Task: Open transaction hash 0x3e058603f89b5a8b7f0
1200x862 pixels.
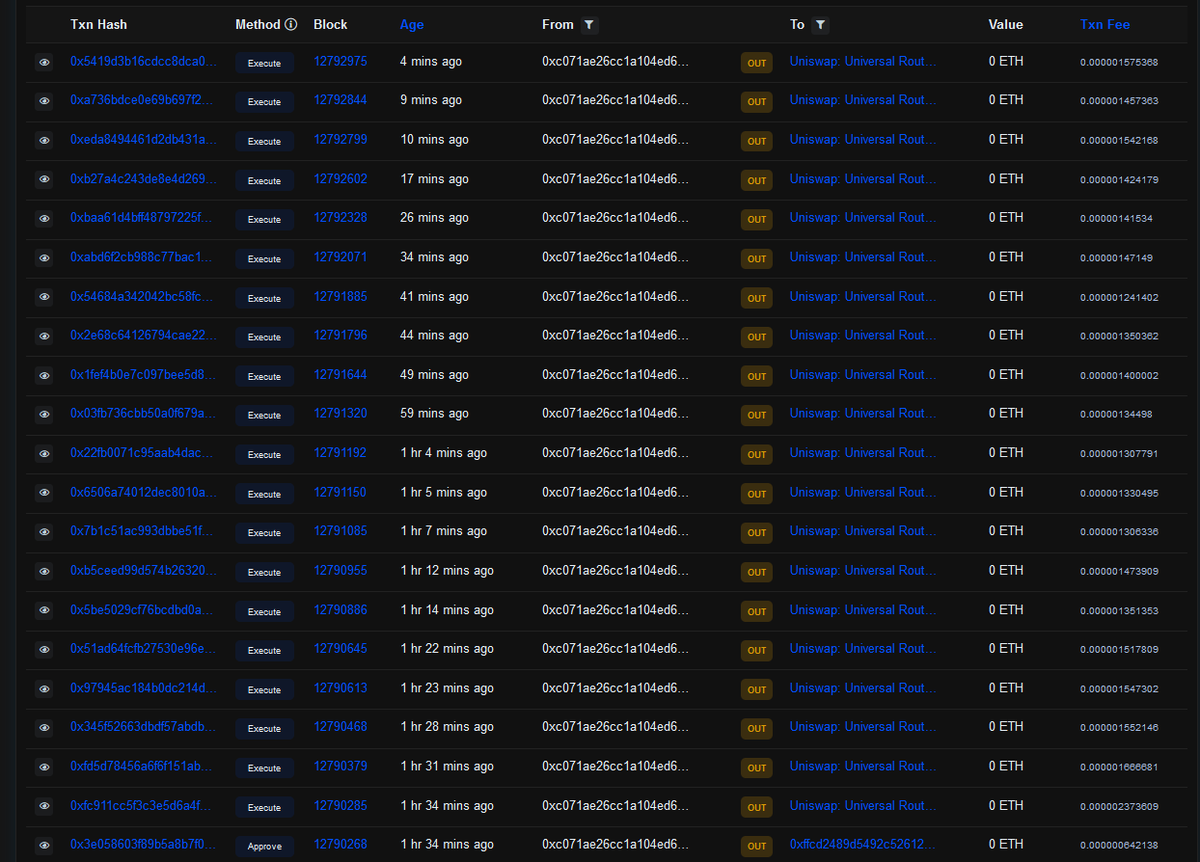Action: 142,844
